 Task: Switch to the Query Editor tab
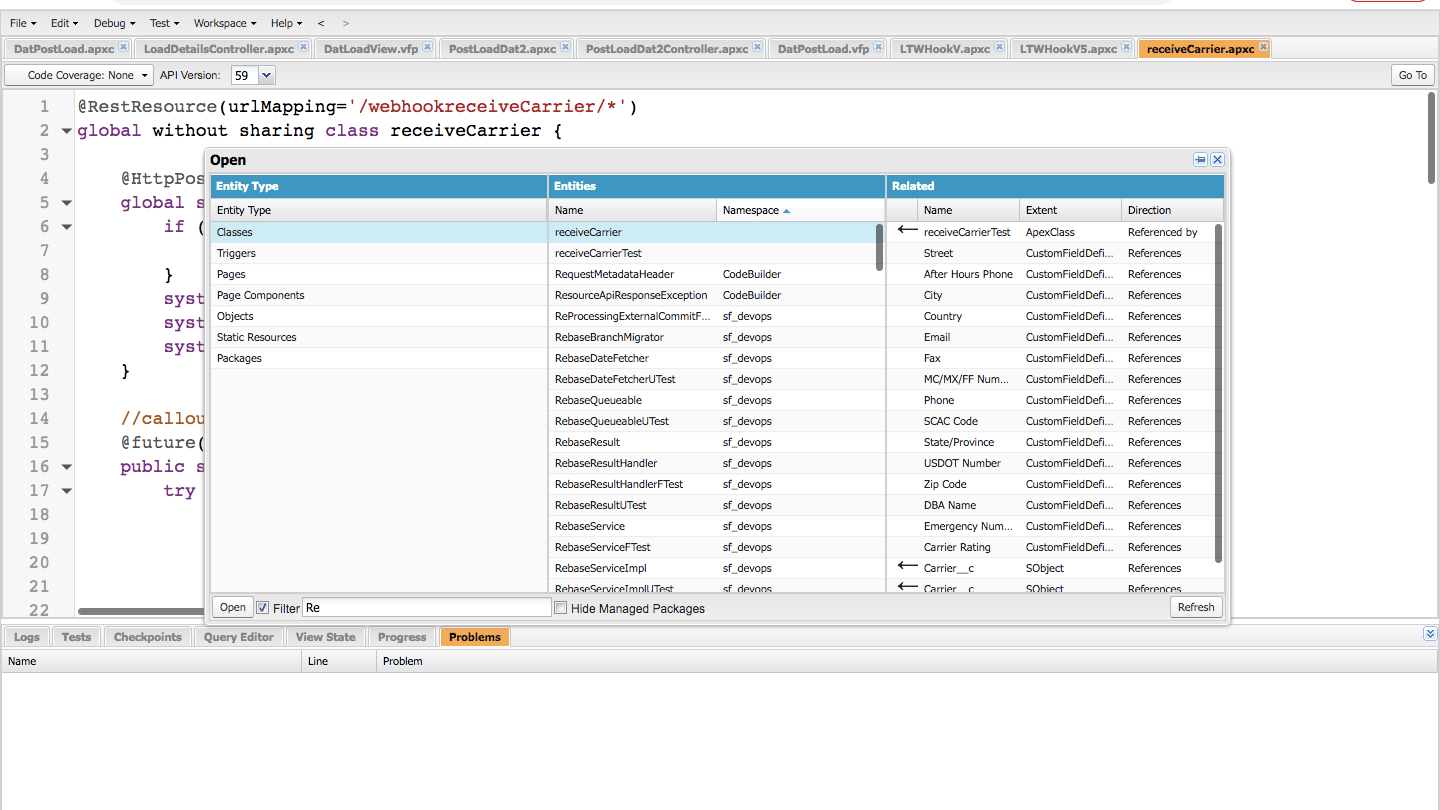click(238, 637)
